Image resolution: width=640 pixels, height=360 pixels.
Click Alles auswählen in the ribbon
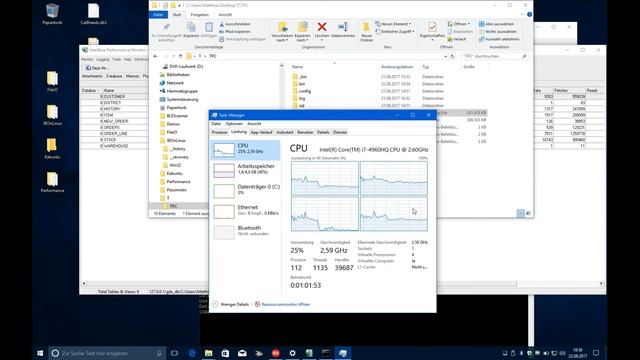click(496, 24)
